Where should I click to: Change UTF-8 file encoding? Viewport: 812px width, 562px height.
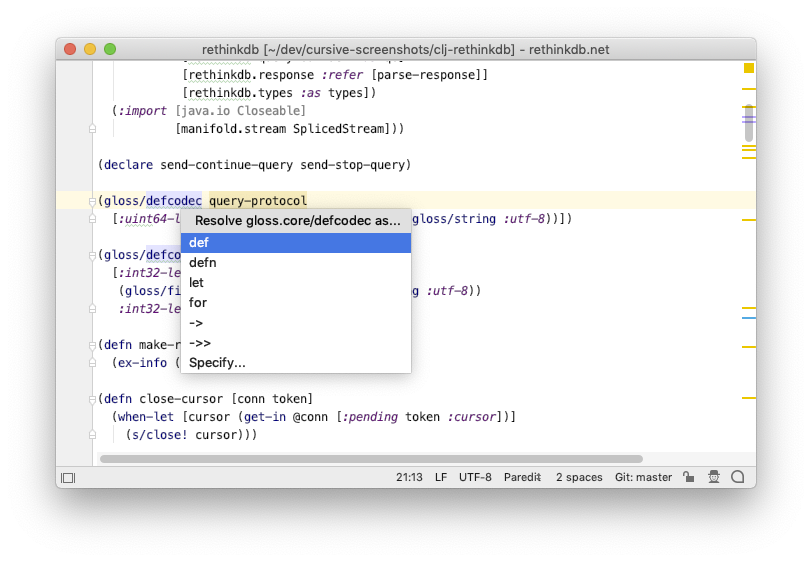[x=475, y=477]
